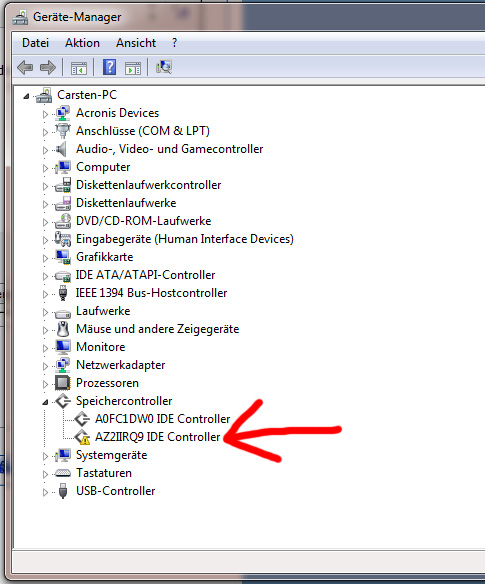Click the USB-Controller plug icon

tap(63, 491)
